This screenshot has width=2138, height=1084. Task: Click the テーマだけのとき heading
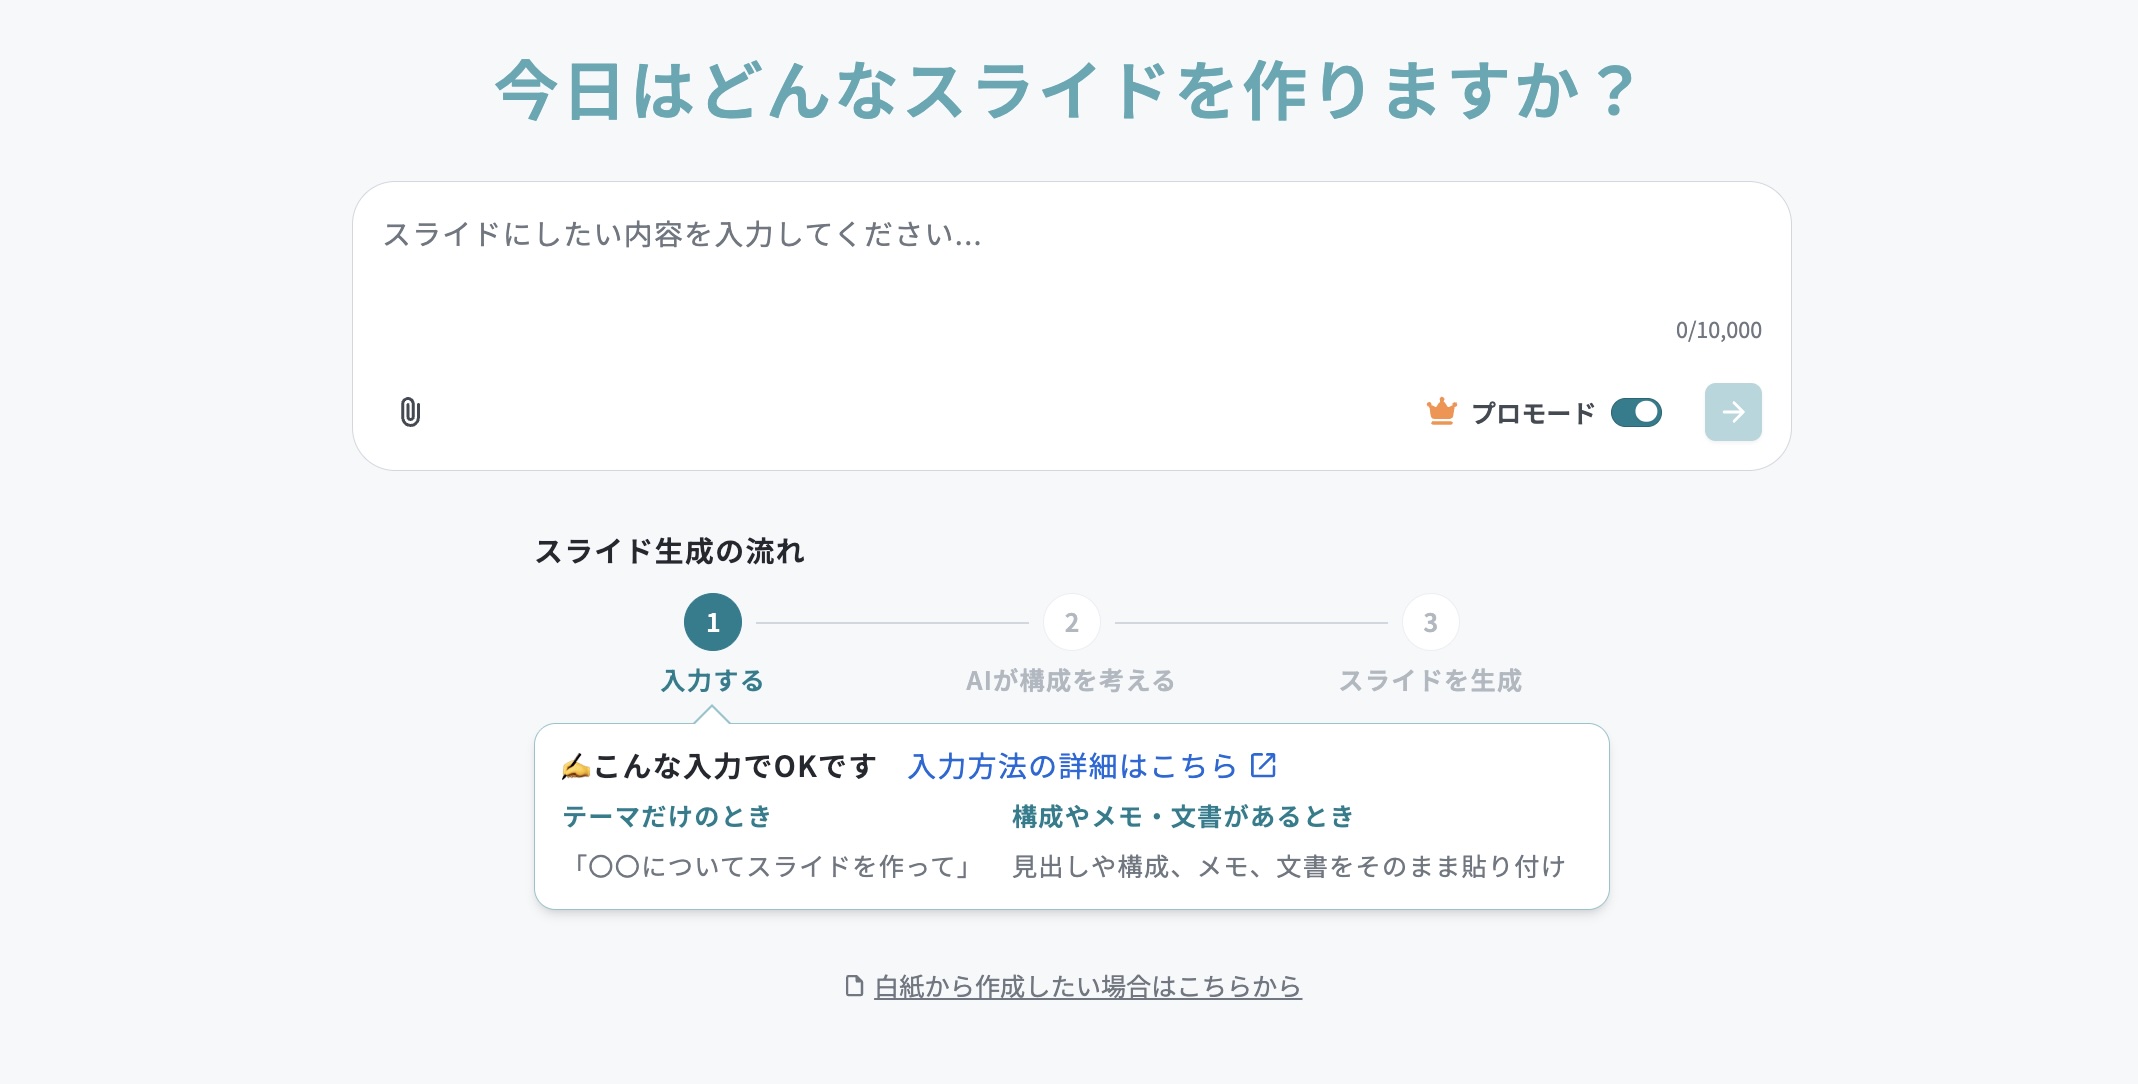668,817
